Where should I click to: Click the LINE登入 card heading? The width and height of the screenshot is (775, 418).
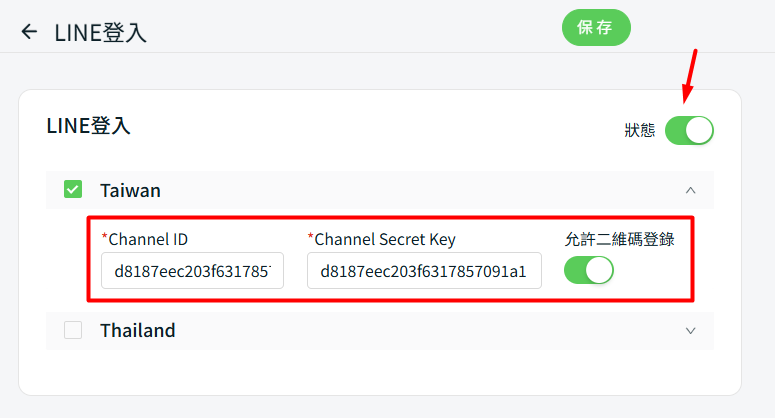coord(88,126)
